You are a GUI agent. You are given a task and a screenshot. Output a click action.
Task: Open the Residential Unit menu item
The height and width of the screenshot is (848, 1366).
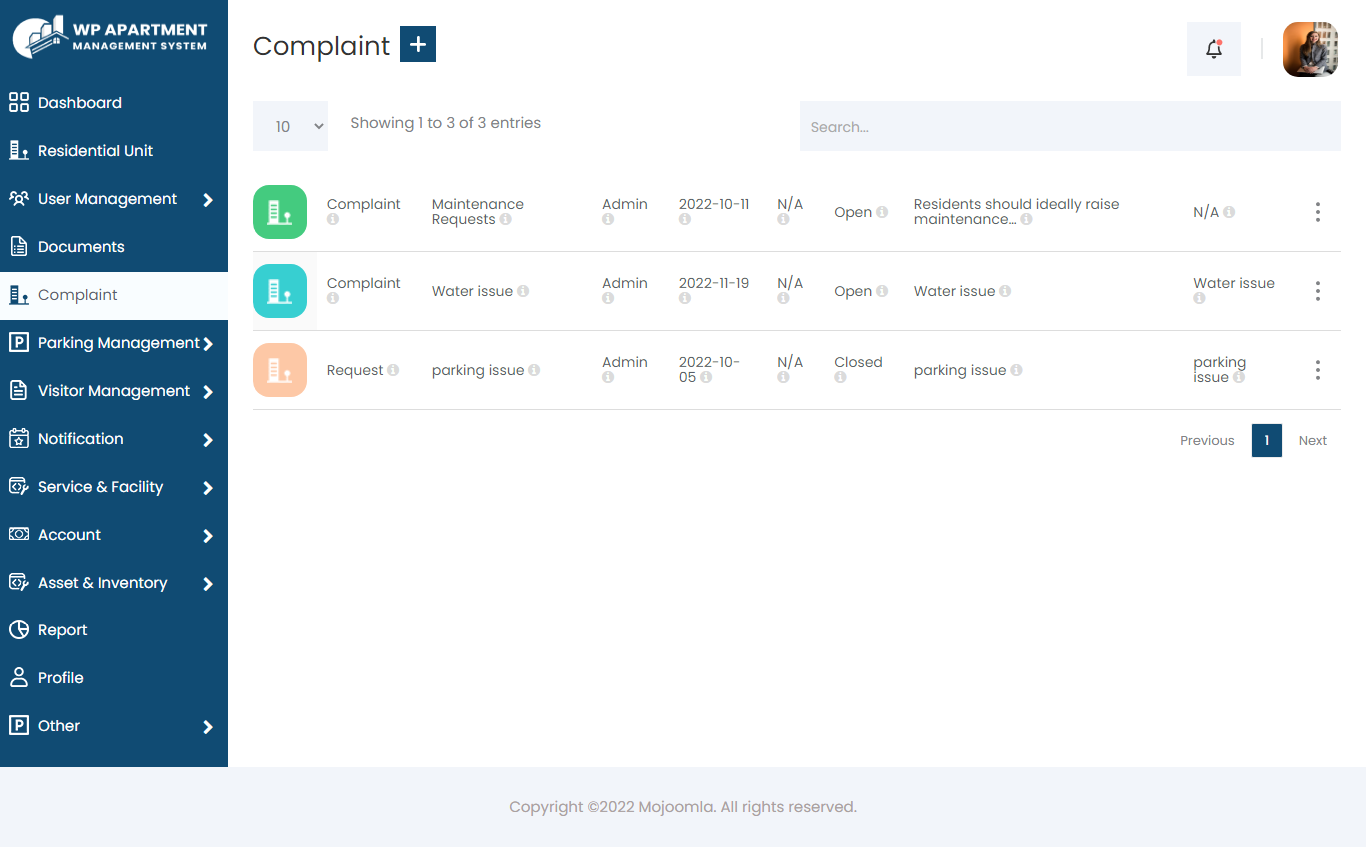(114, 150)
